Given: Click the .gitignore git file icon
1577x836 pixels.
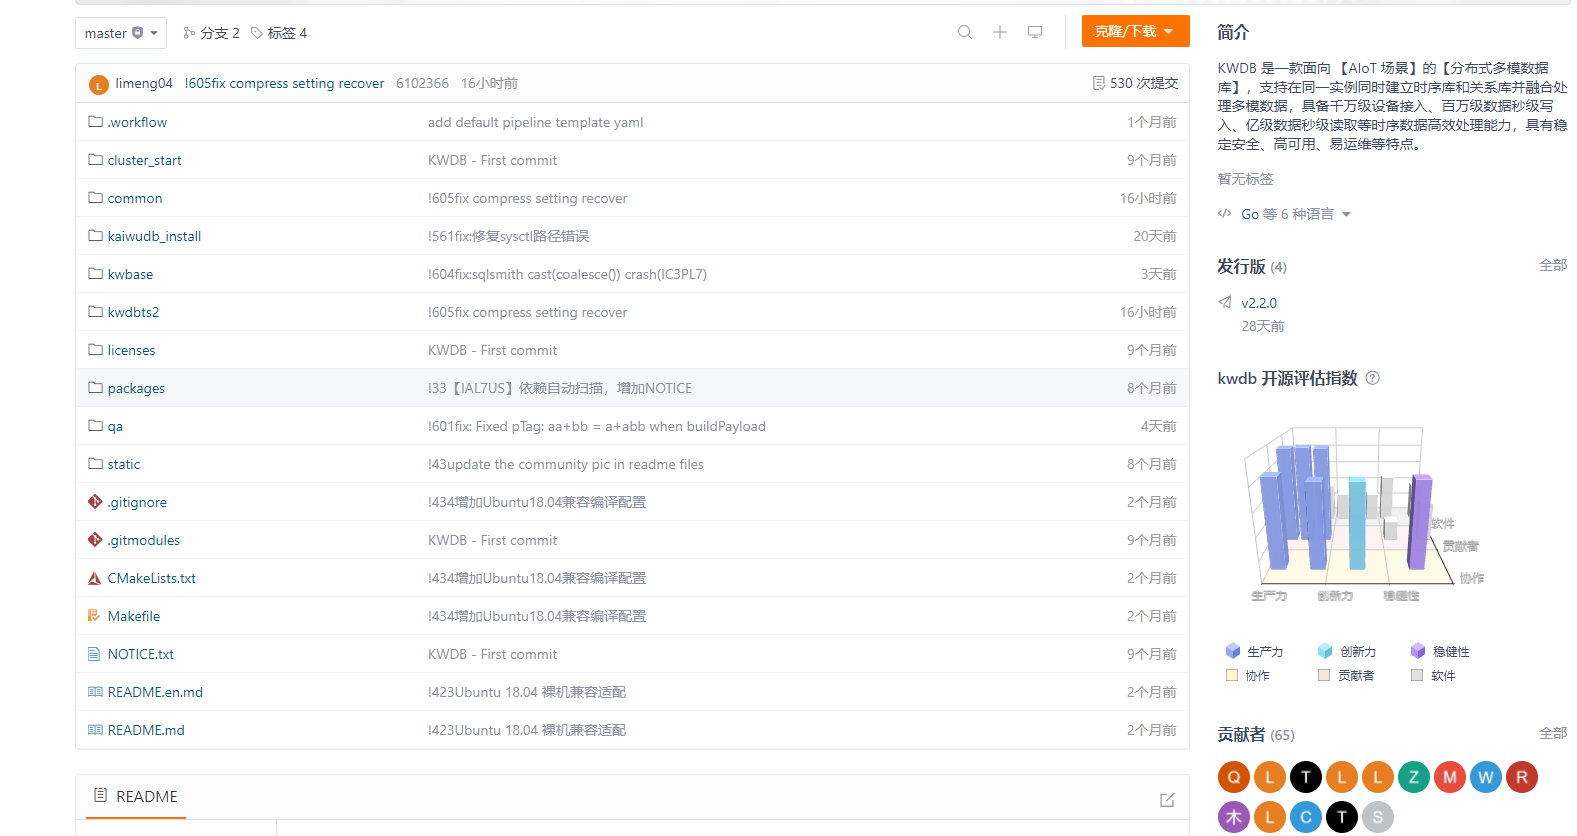Looking at the screenshot, I should pos(95,502).
